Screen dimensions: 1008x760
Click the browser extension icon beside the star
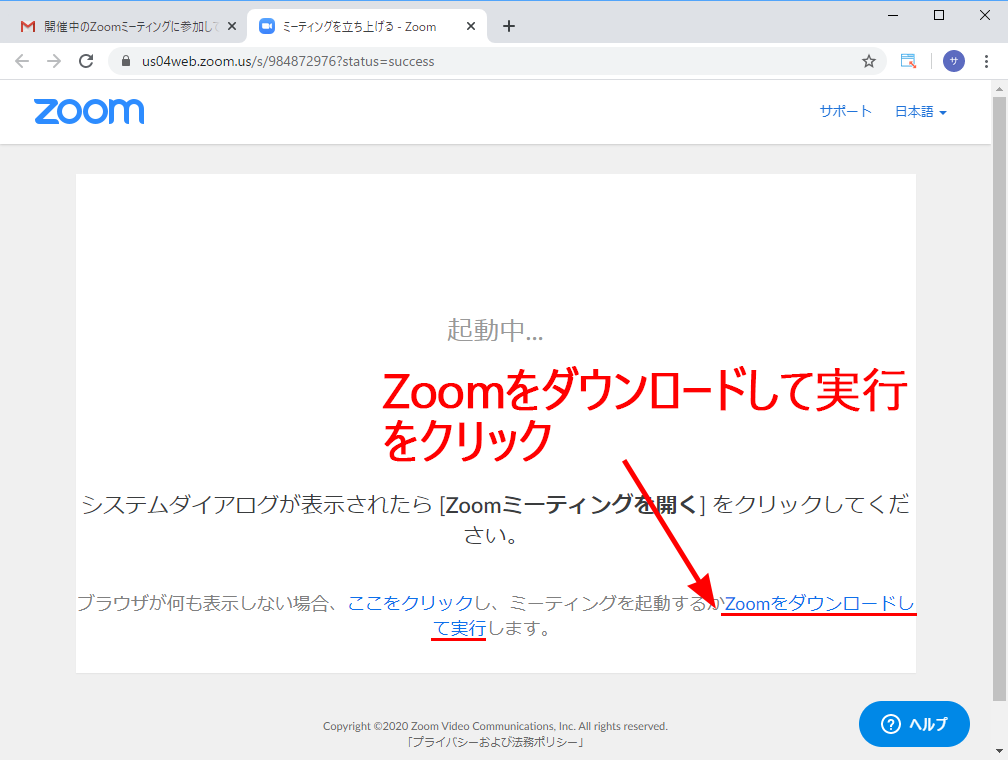908,61
